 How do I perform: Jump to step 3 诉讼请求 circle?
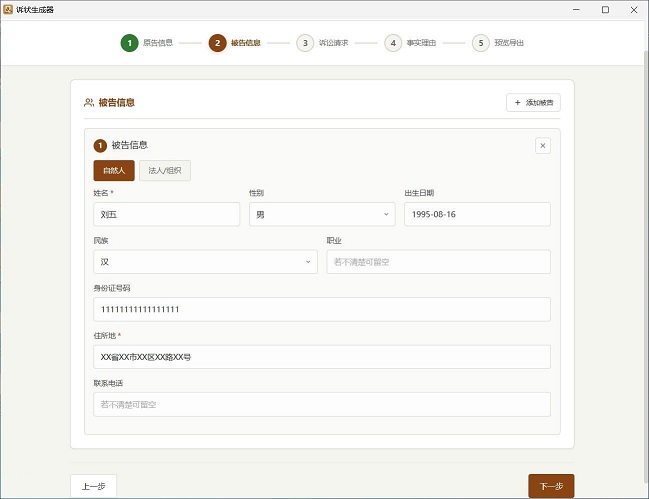pyautogui.click(x=305, y=43)
